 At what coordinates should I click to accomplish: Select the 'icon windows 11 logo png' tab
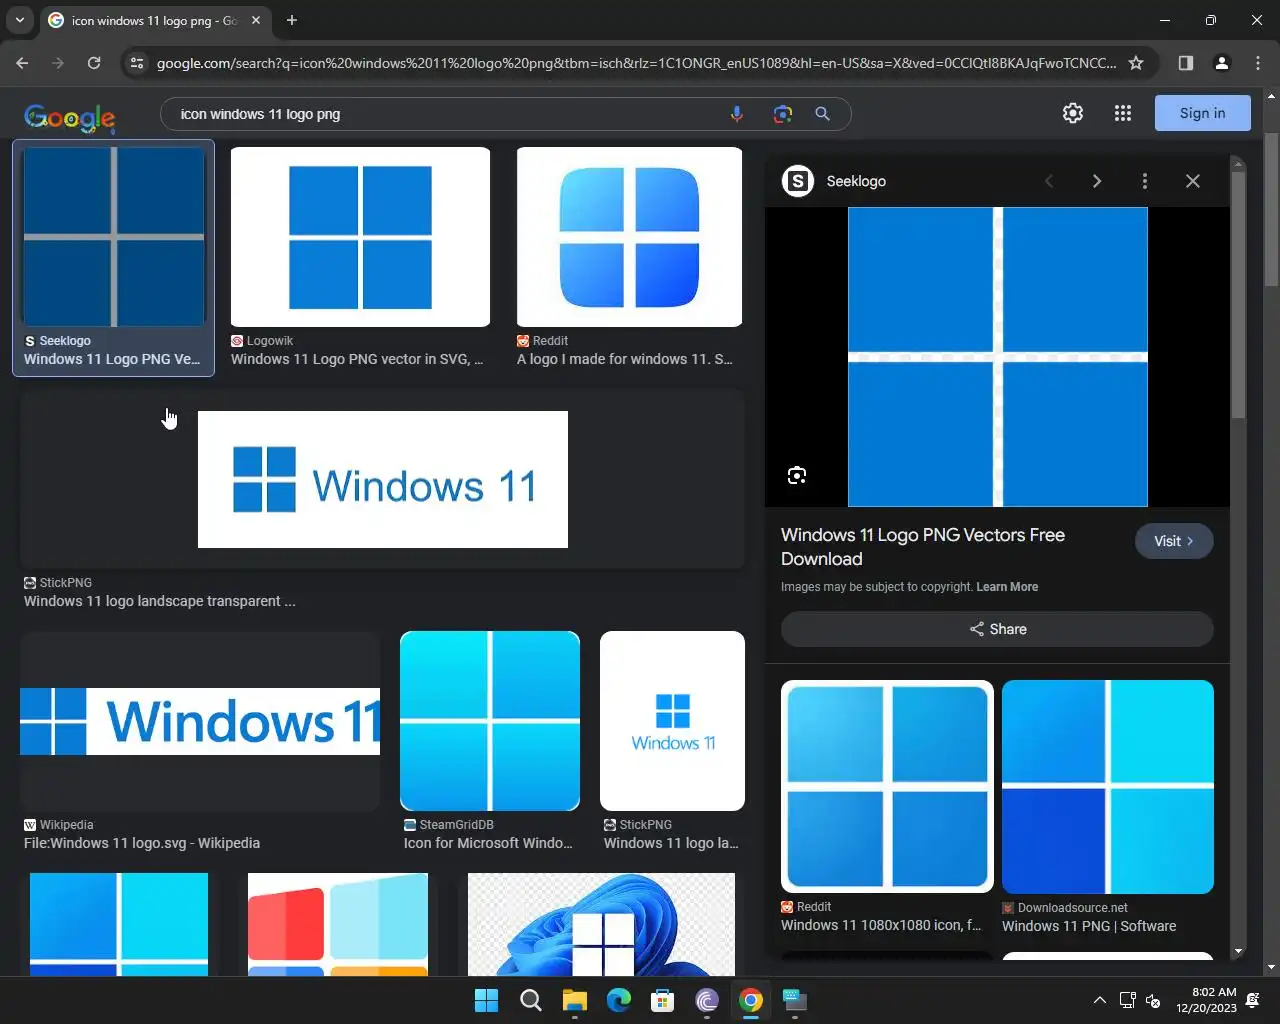tap(155, 20)
